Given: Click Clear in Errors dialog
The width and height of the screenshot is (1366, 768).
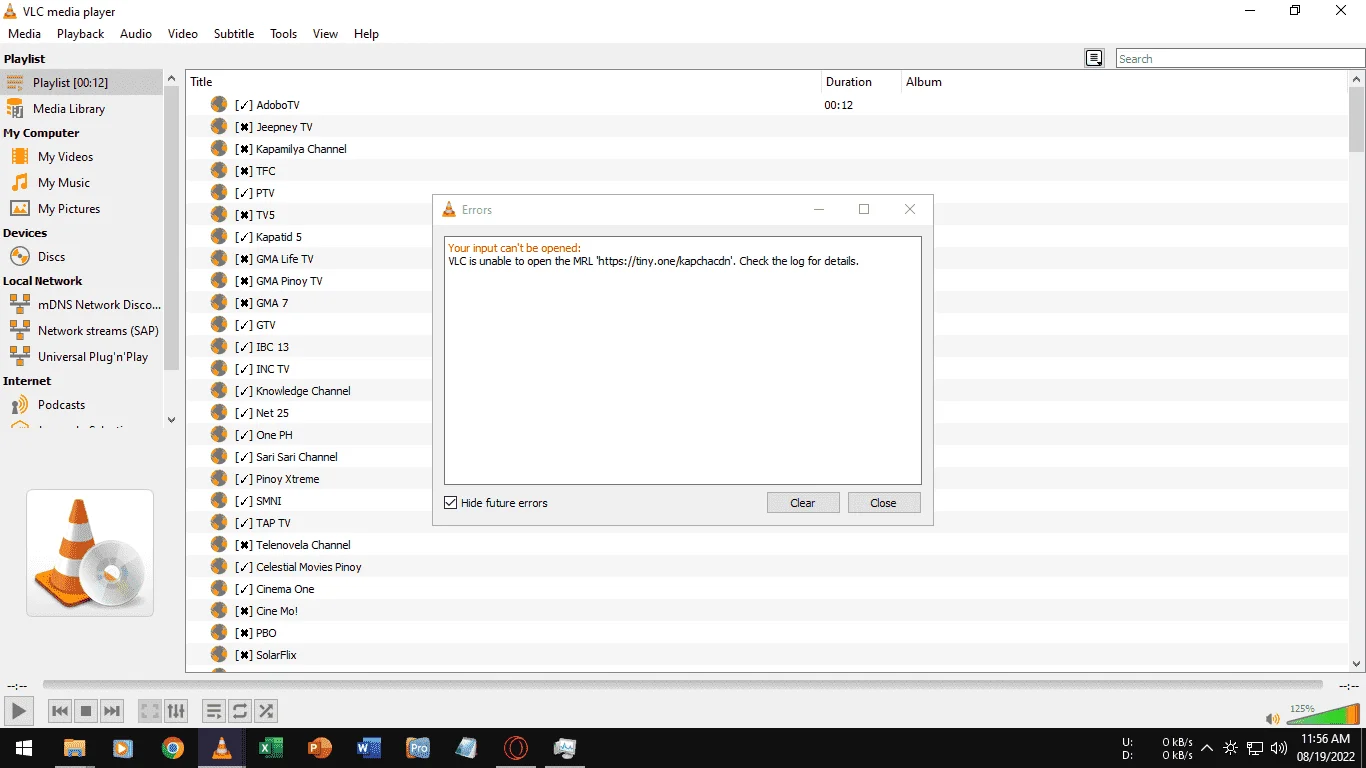Looking at the screenshot, I should 803,503.
